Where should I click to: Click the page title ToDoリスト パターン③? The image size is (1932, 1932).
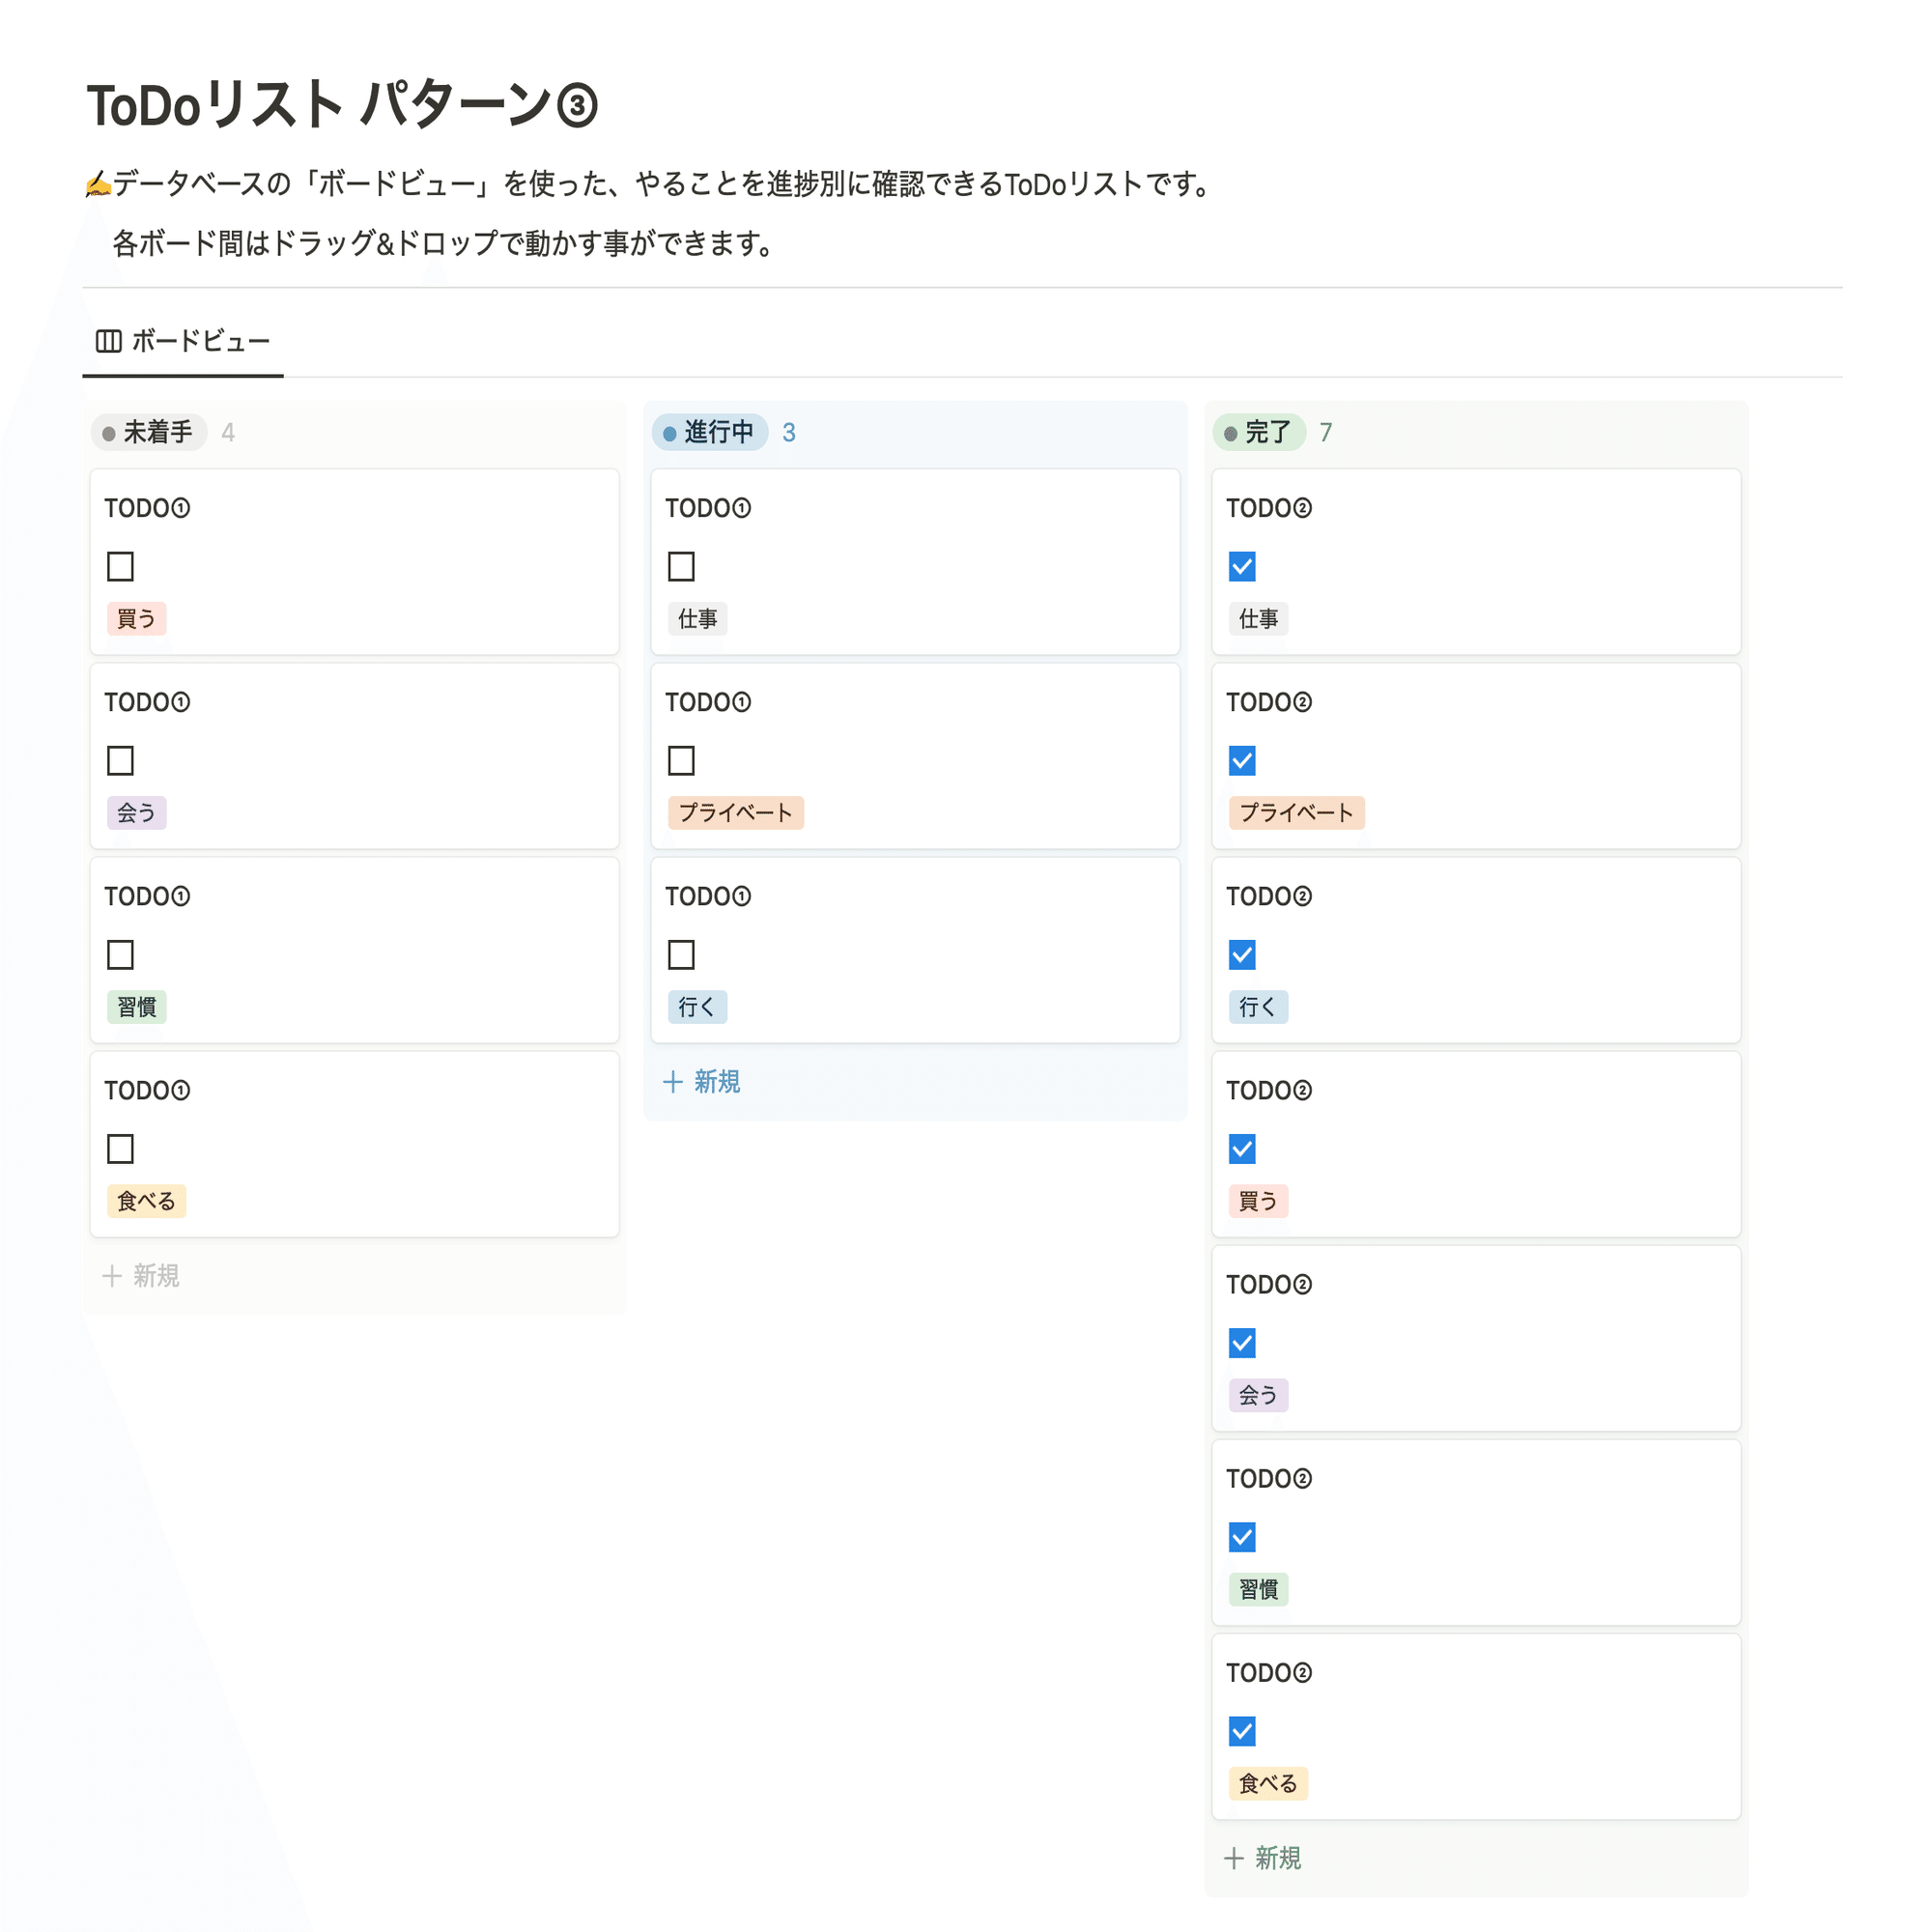(342, 105)
